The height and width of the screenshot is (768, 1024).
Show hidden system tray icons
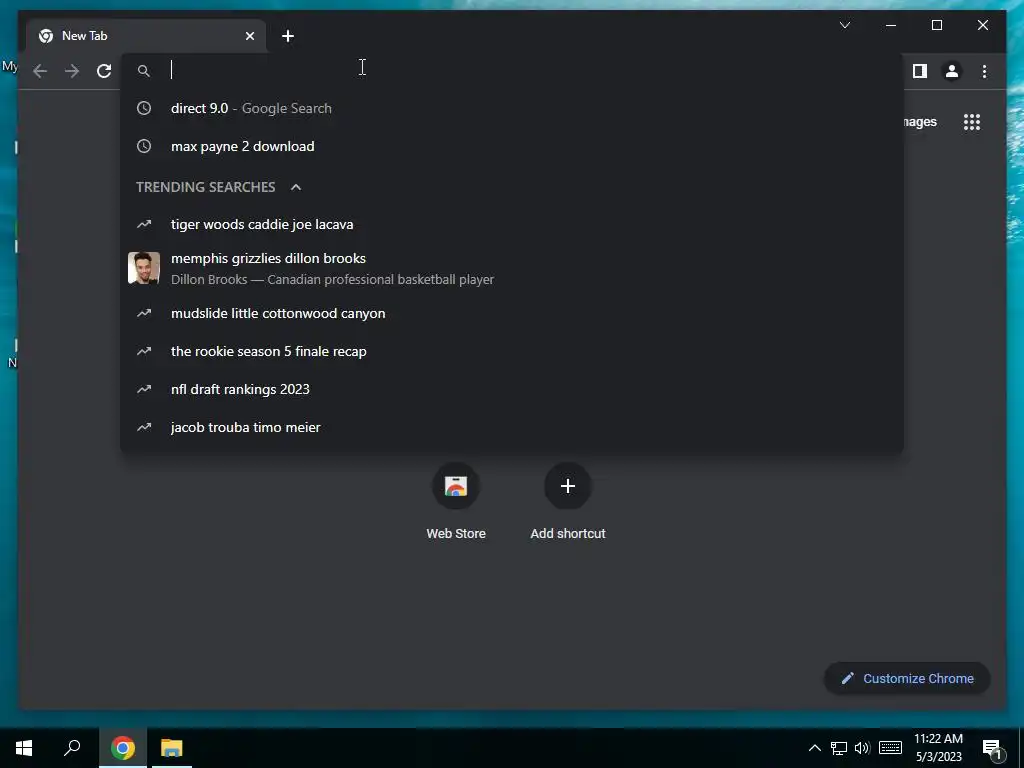click(x=814, y=748)
